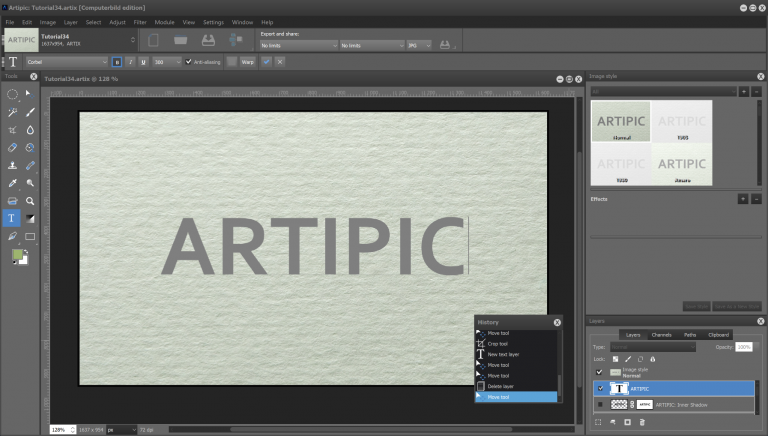This screenshot has width=768, height=436.
Task: Open the Corbel font dropdown
Action: [68, 61]
